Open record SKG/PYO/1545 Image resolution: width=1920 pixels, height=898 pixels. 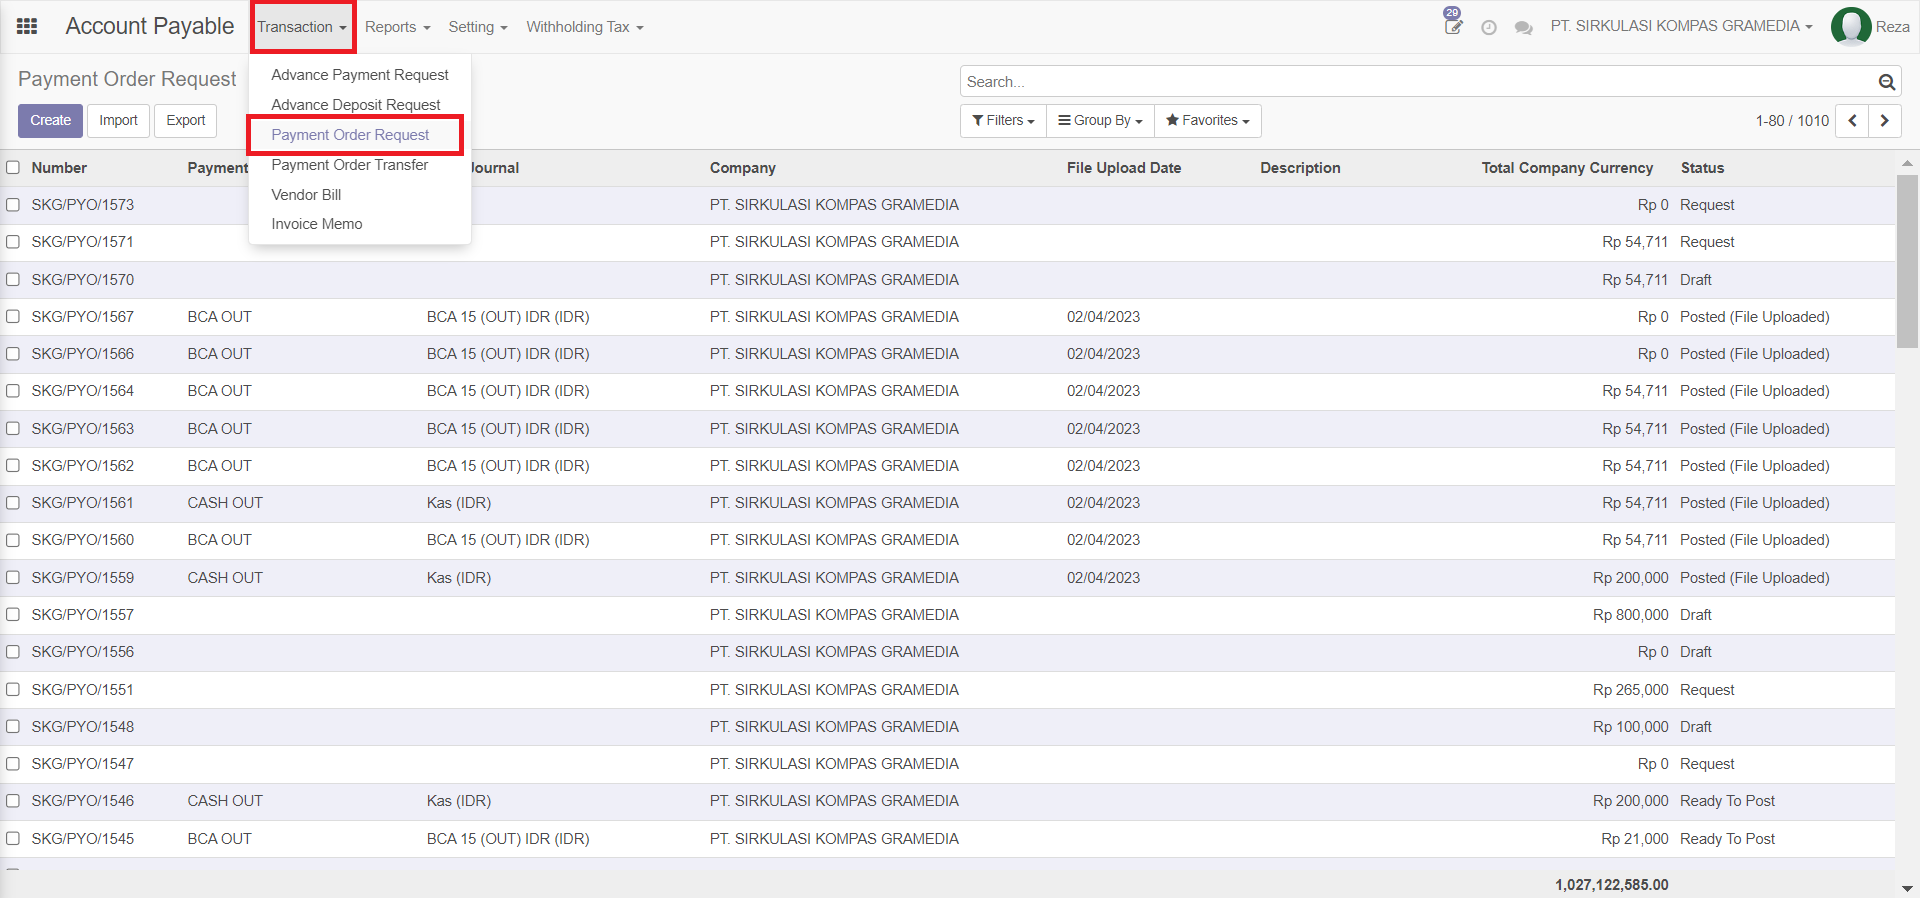click(x=82, y=839)
